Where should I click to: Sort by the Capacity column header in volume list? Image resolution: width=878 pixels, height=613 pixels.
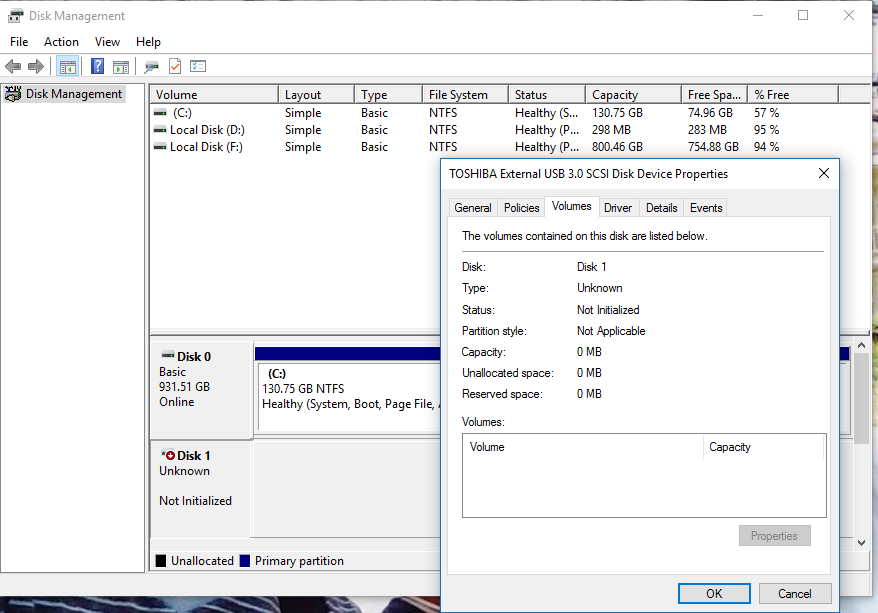(x=634, y=95)
